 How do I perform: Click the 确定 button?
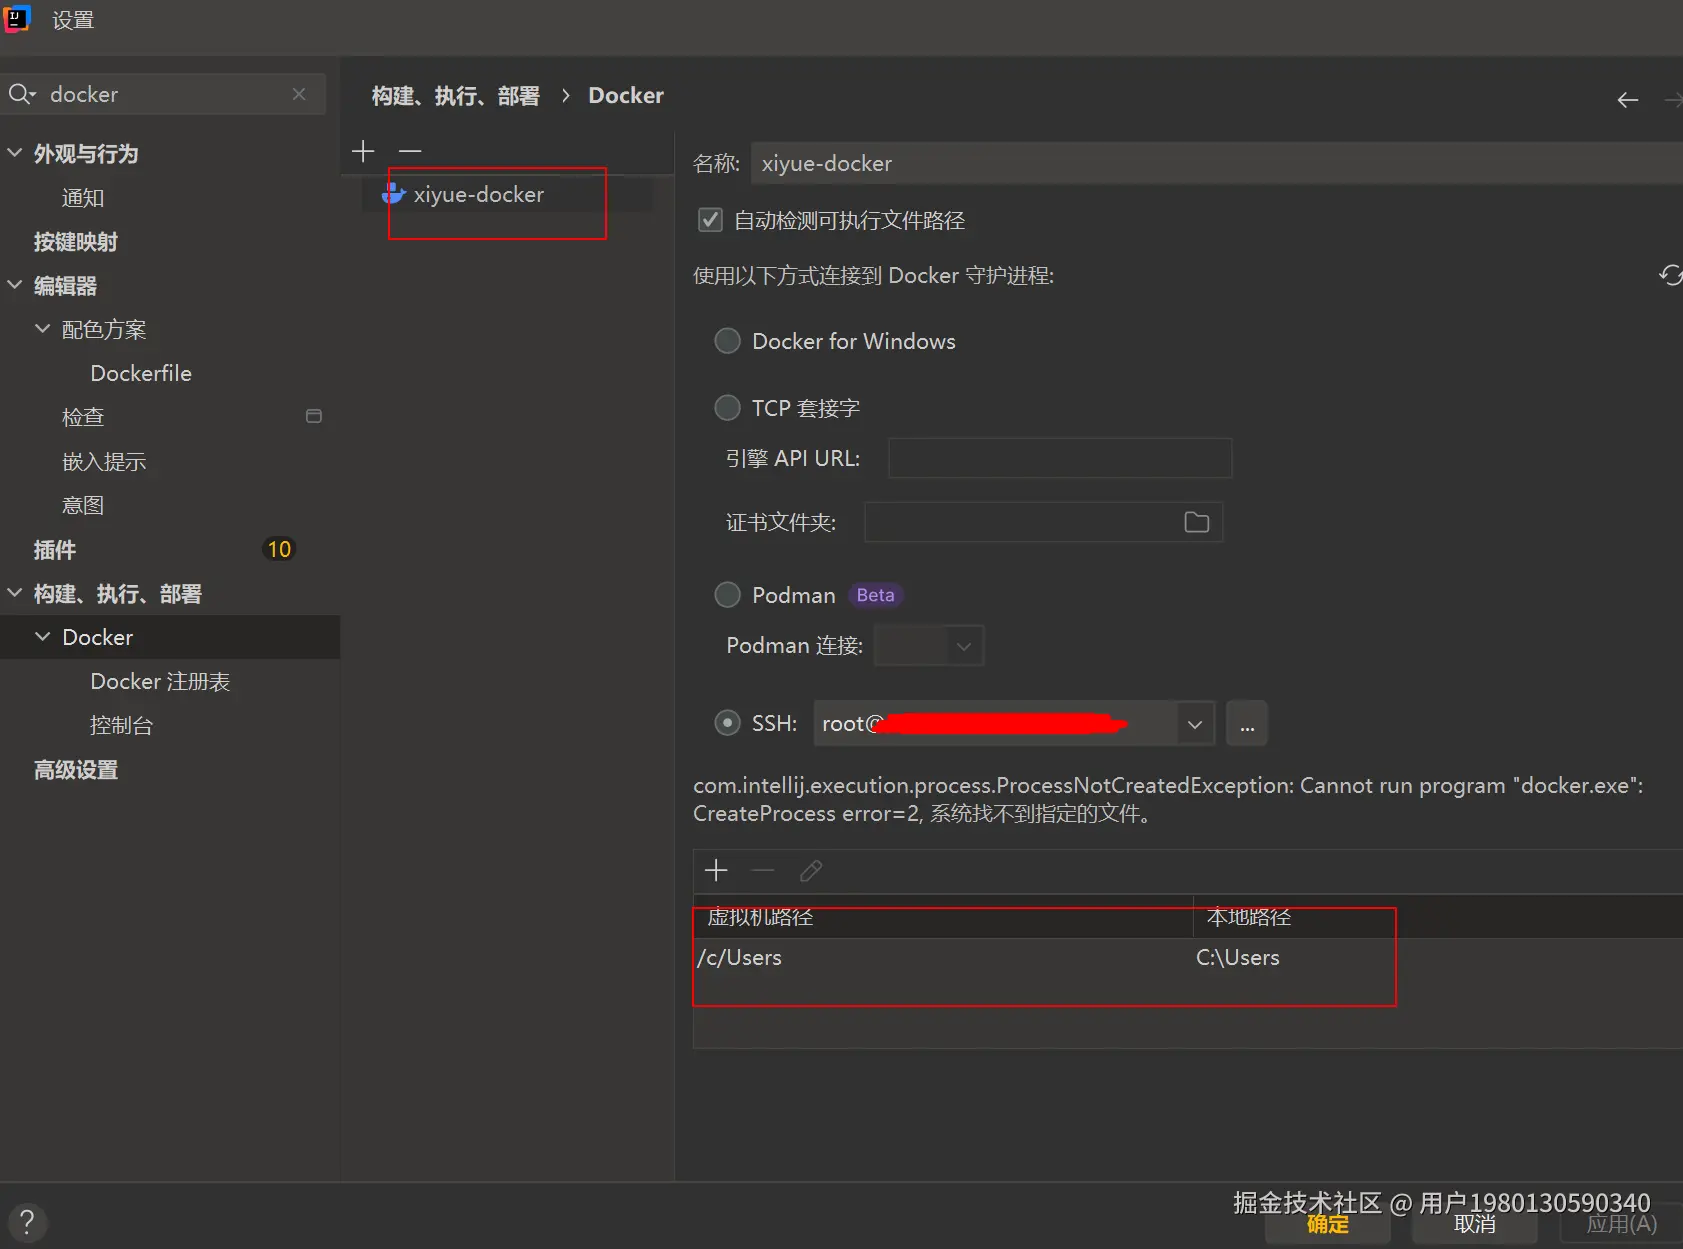pos(1327,1224)
